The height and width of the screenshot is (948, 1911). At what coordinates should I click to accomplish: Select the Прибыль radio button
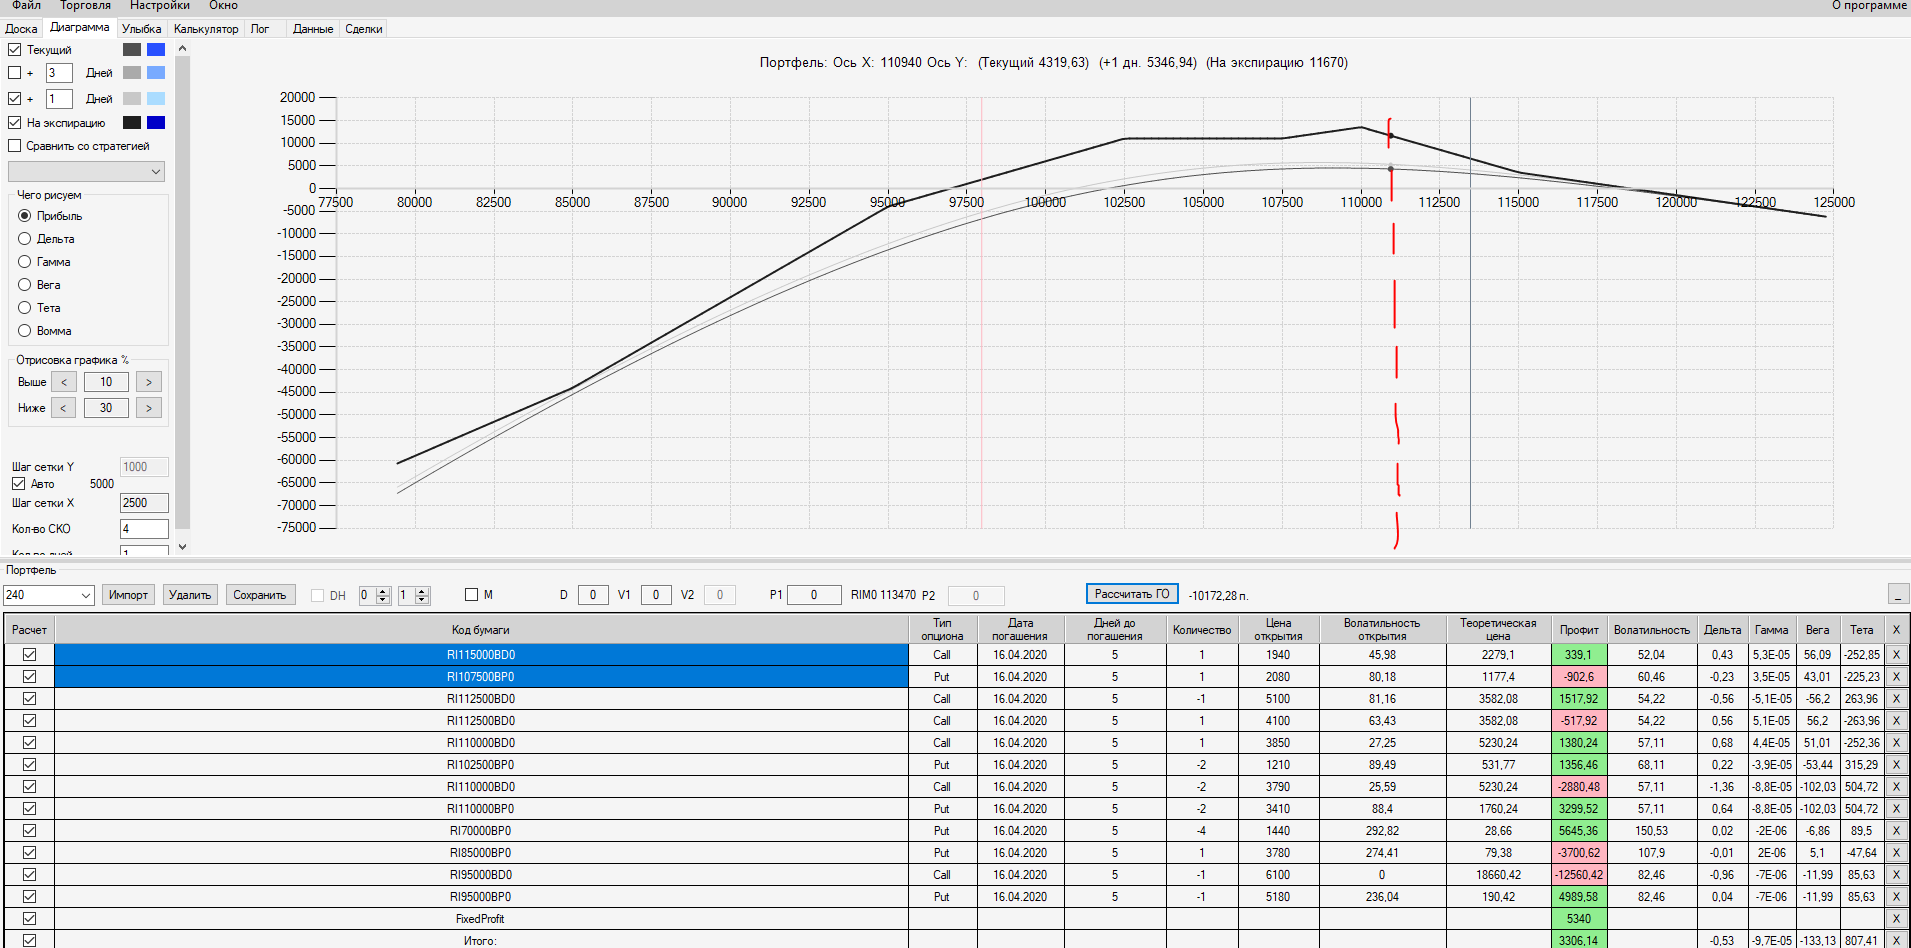pos(25,216)
